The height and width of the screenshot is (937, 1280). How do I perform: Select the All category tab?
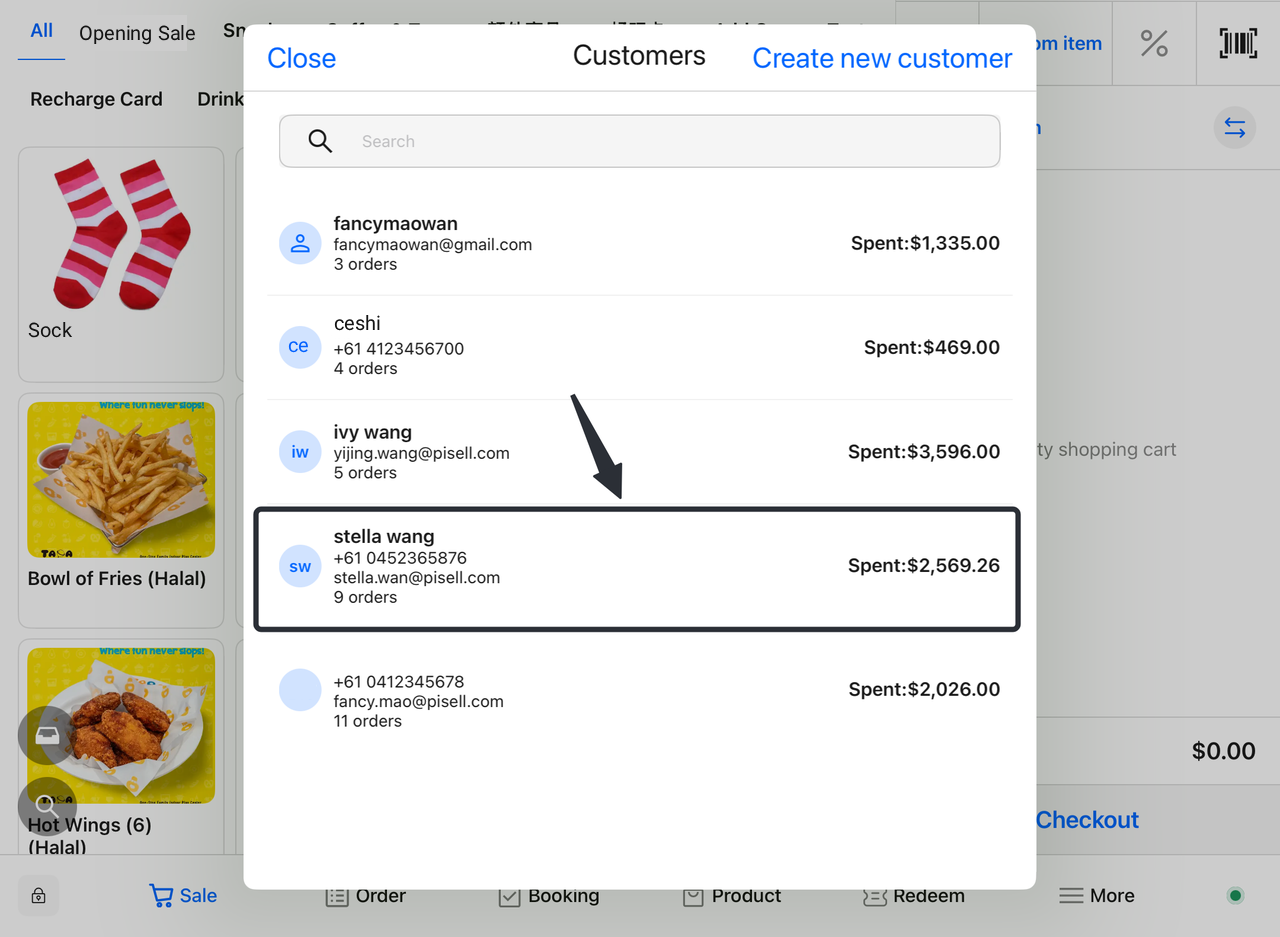tap(42, 31)
